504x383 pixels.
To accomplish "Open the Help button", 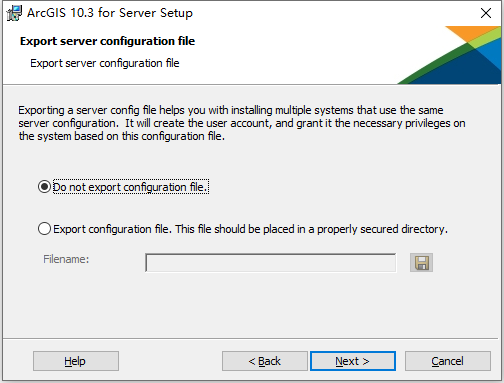I will 76,361.
